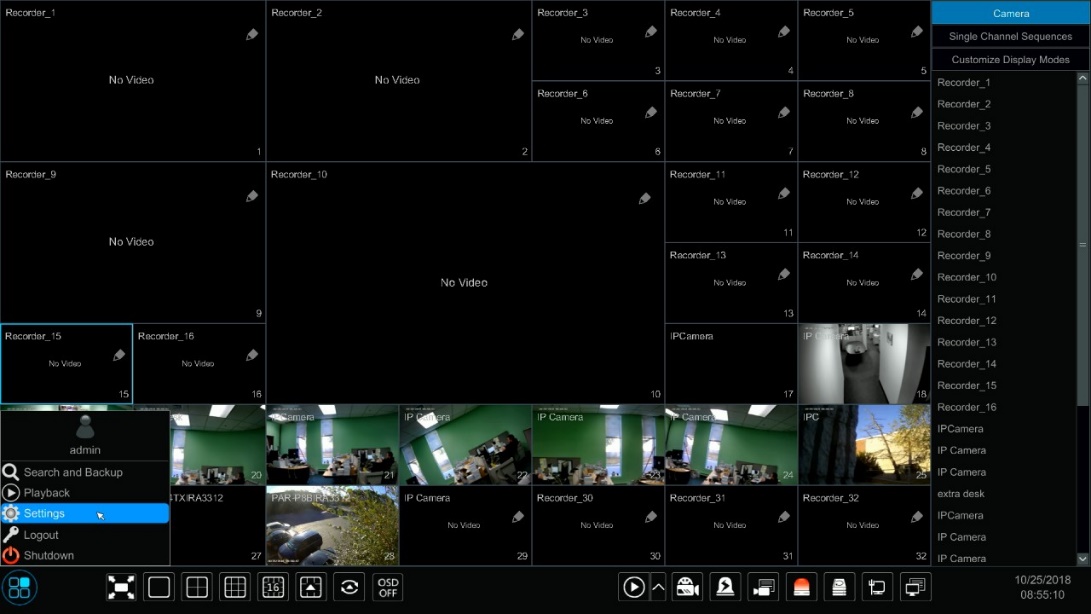Select Recorder_10 in the camera list

966,277
